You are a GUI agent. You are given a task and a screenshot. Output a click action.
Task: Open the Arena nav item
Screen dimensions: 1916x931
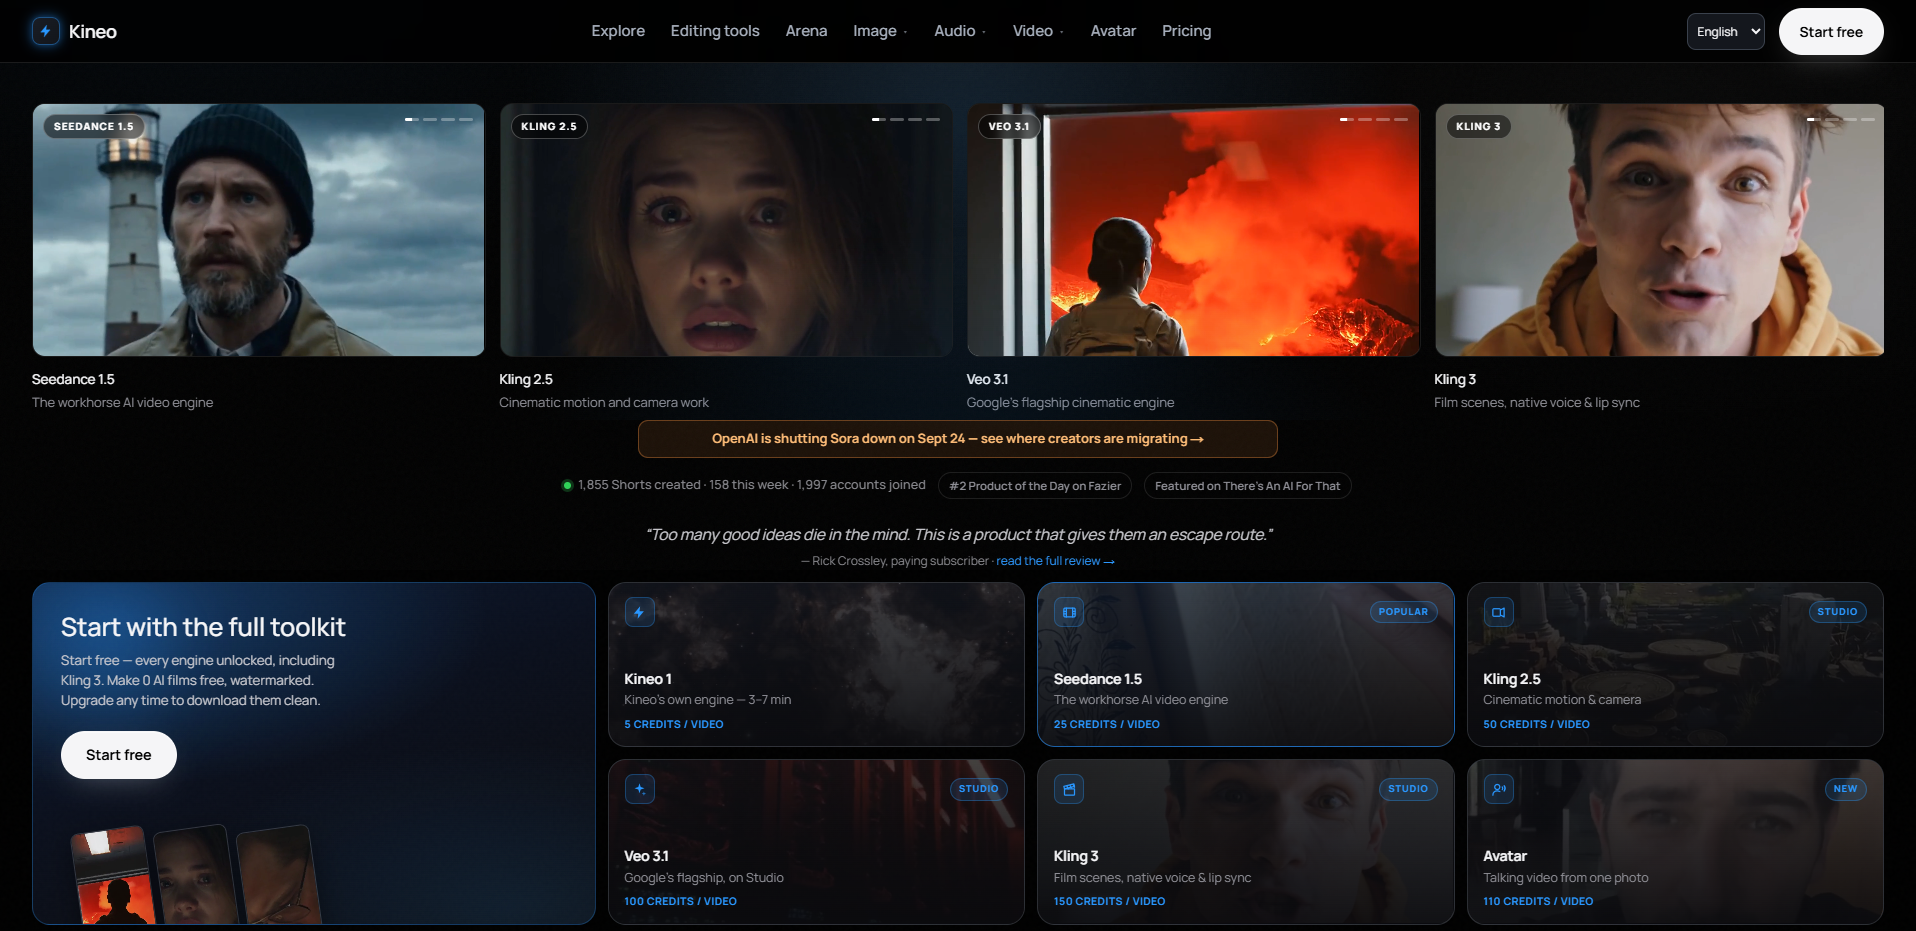806,31
